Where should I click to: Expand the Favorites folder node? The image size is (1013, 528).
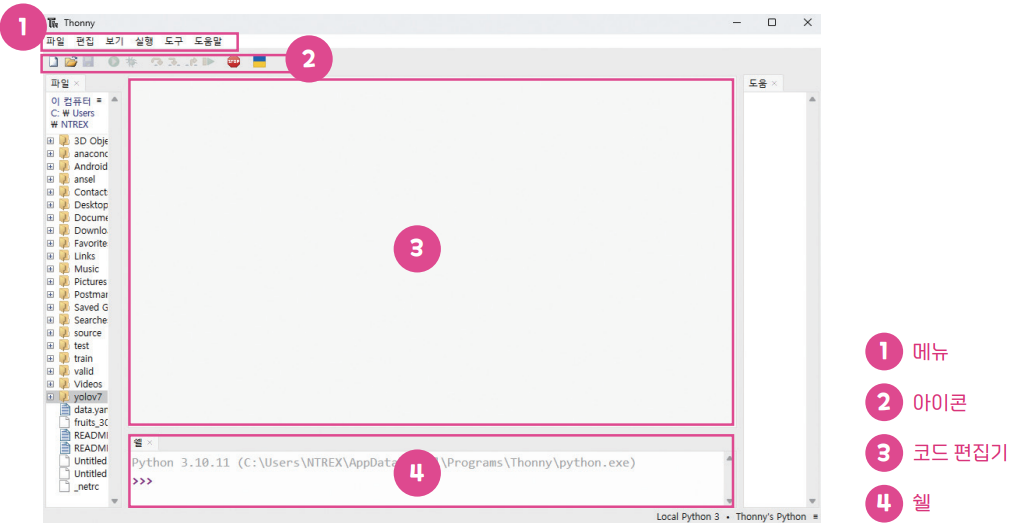click(x=50, y=244)
